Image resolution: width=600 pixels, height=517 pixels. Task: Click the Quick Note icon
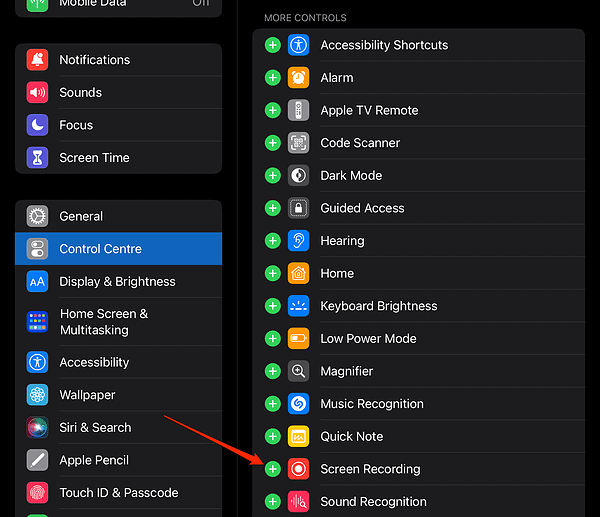[x=298, y=436]
